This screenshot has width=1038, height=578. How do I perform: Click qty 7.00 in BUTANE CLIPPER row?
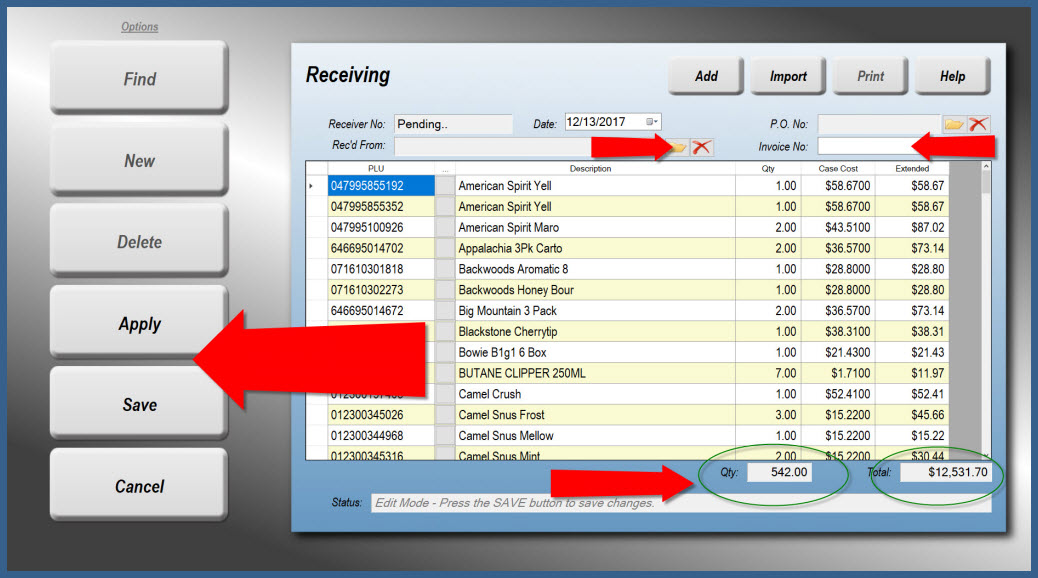tap(768, 373)
